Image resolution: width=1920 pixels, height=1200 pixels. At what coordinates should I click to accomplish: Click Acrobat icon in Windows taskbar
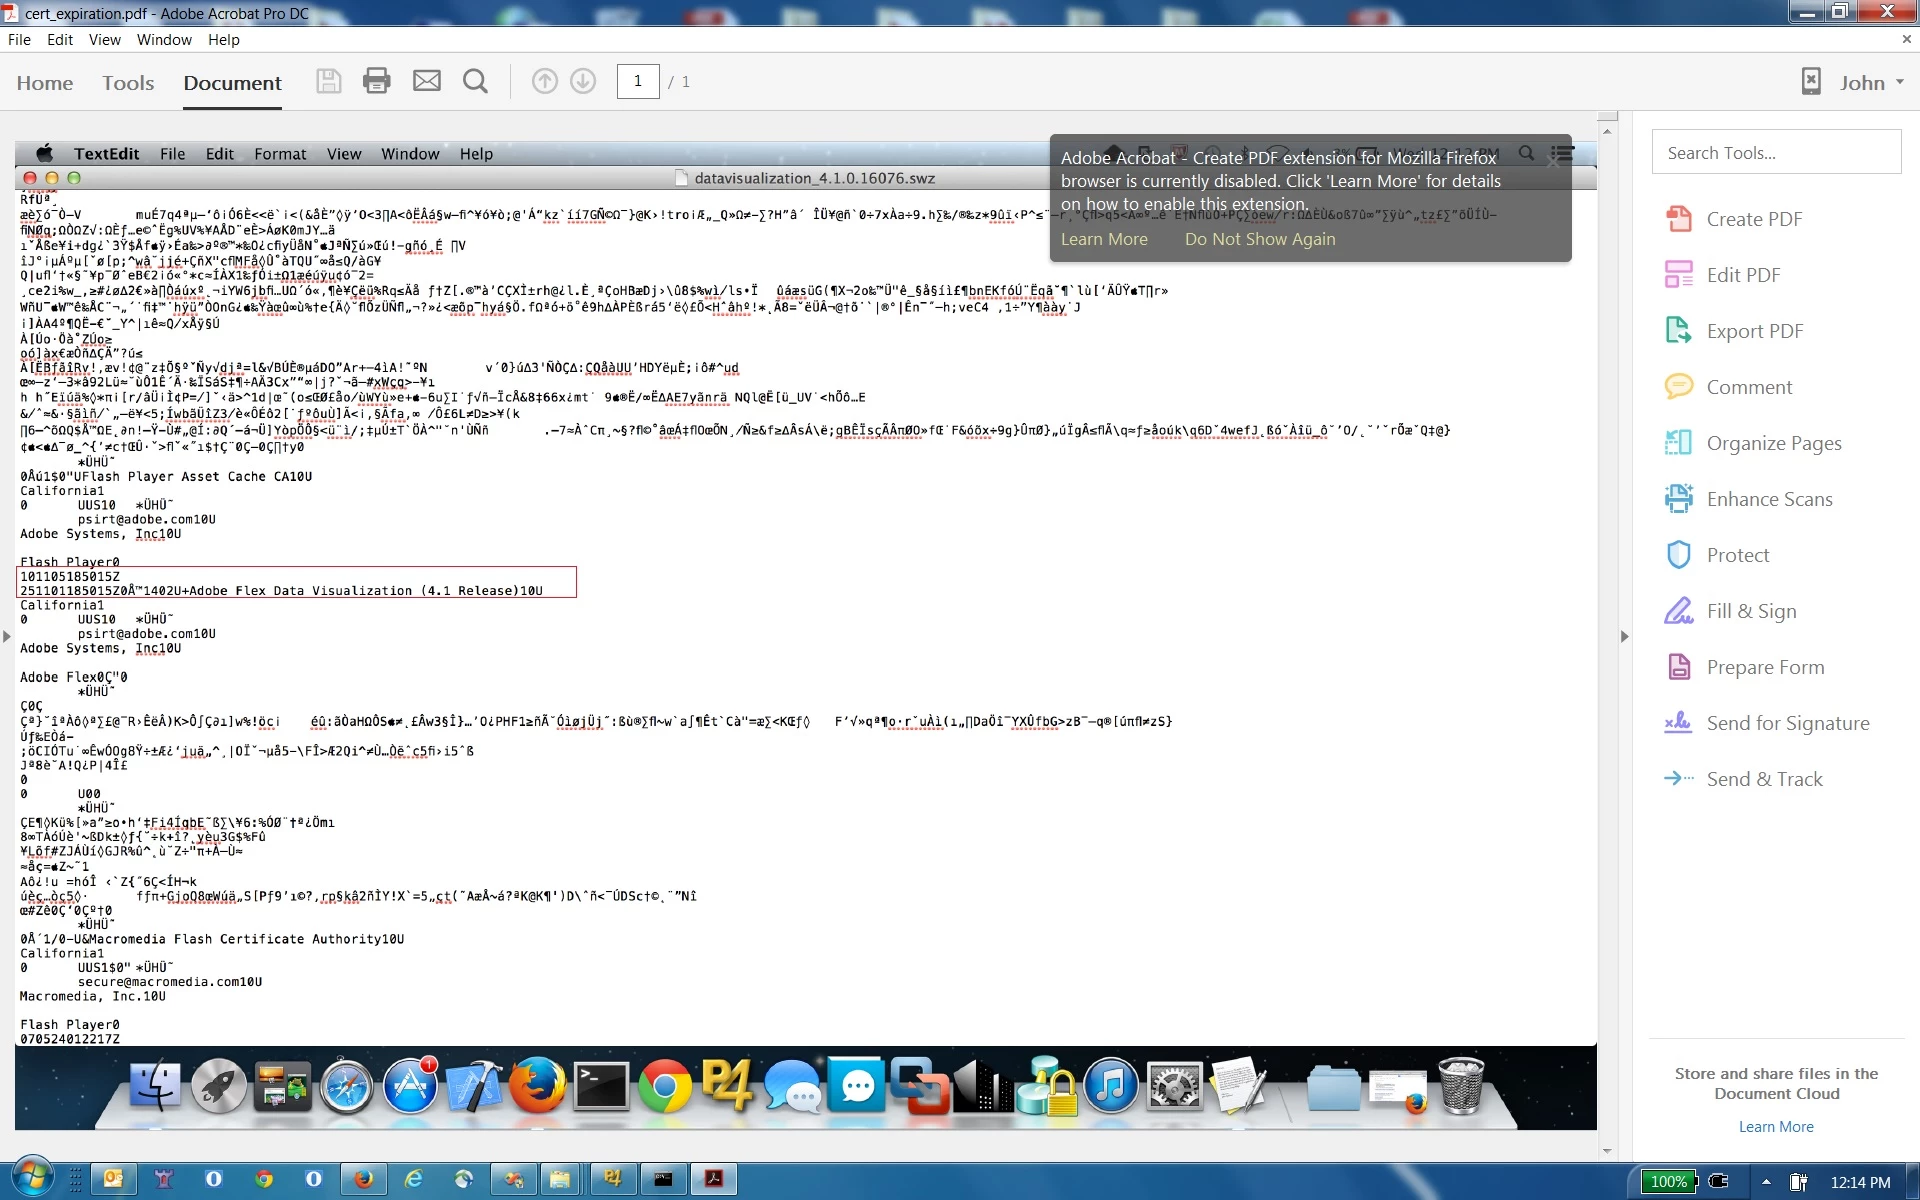(x=714, y=1180)
